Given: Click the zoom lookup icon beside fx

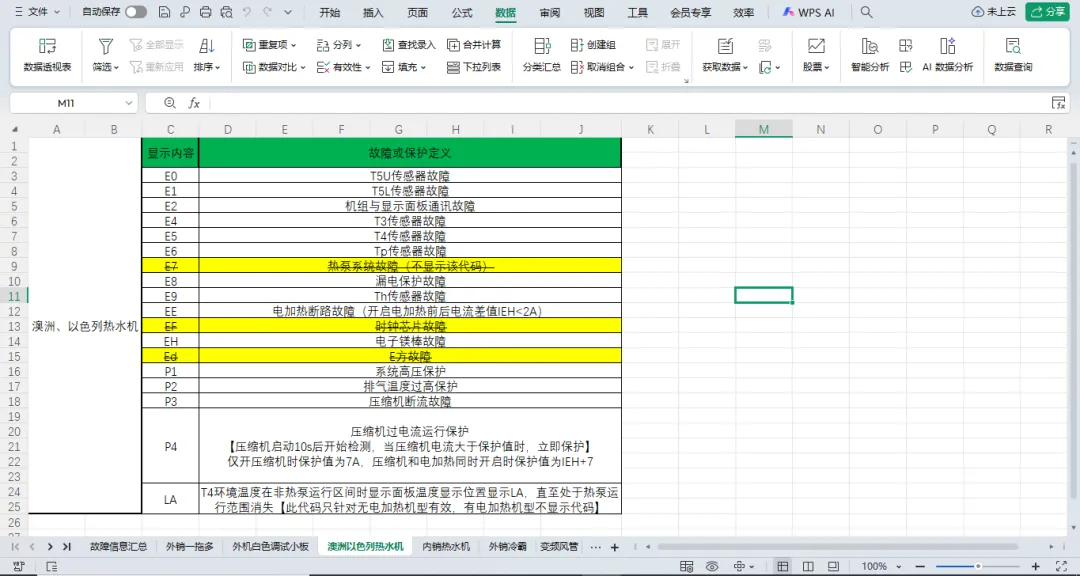Looking at the screenshot, I should point(170,103).
